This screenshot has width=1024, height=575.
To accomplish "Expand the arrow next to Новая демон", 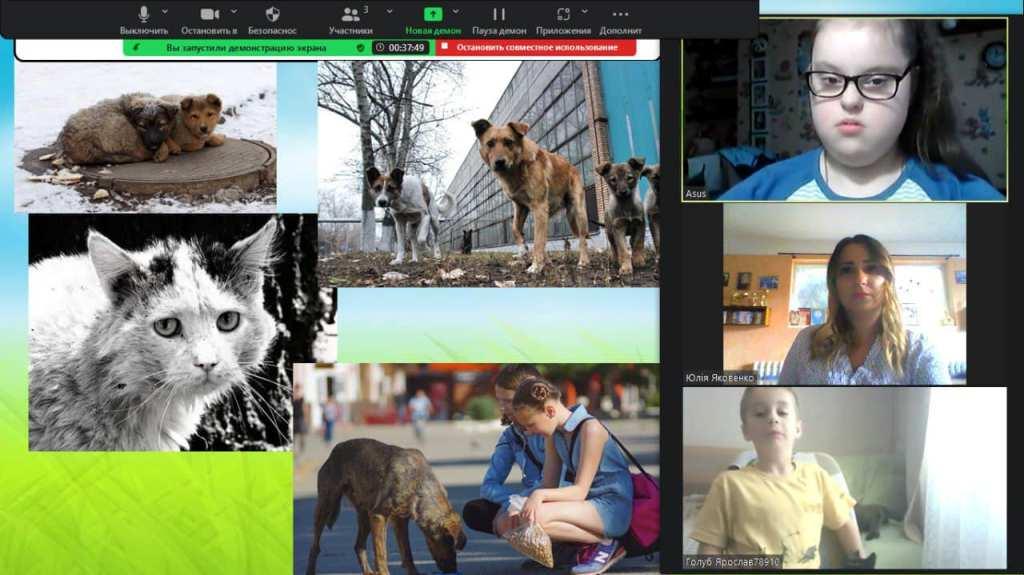I will 458,13.
